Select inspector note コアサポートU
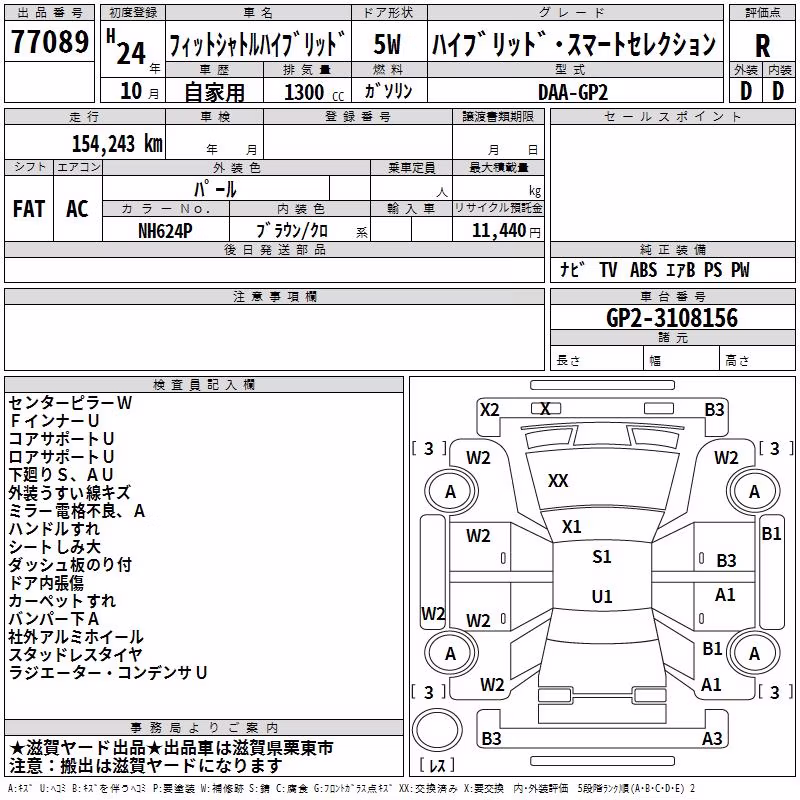The width and height of the screenshot is (800, 800). pyautogui.click(x=61, y=439)
